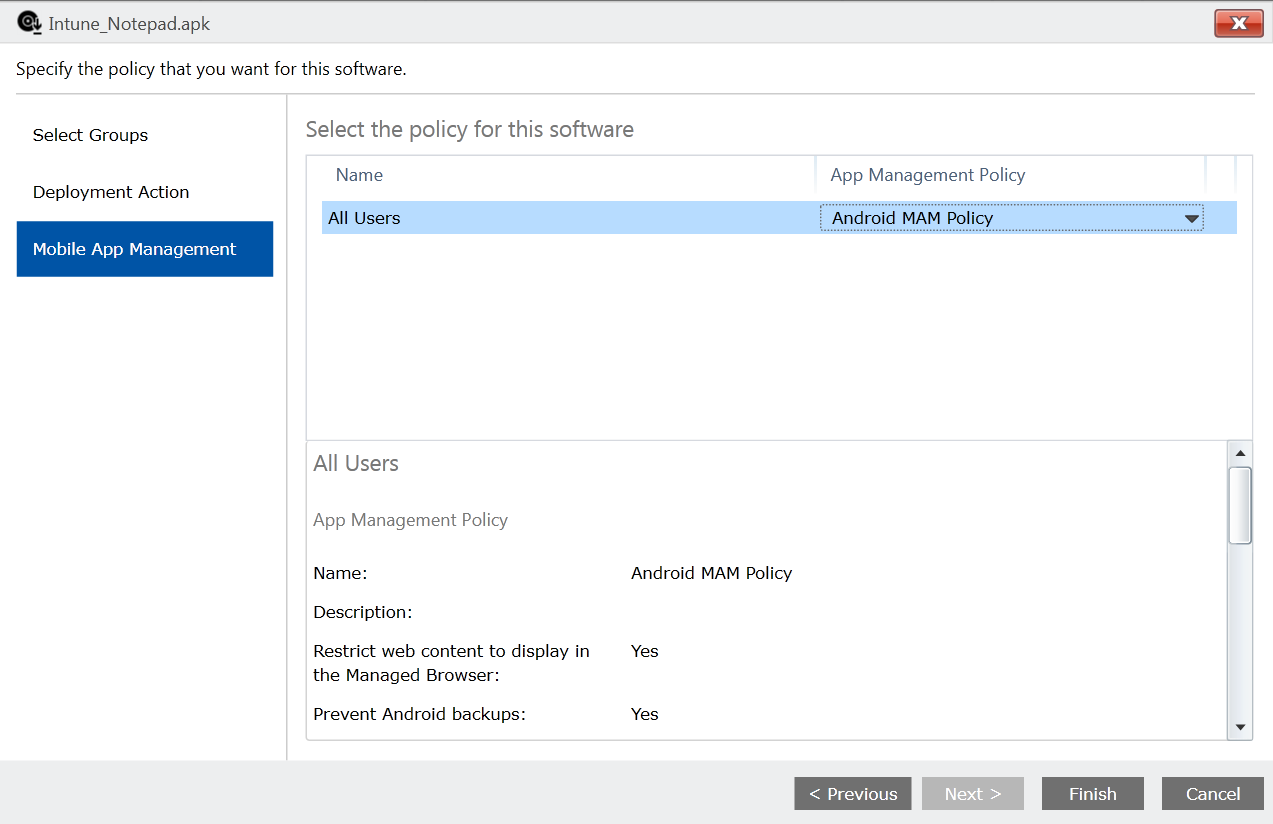Go to the Select Groups step
1273x824 pixels.
click(90, 135)
